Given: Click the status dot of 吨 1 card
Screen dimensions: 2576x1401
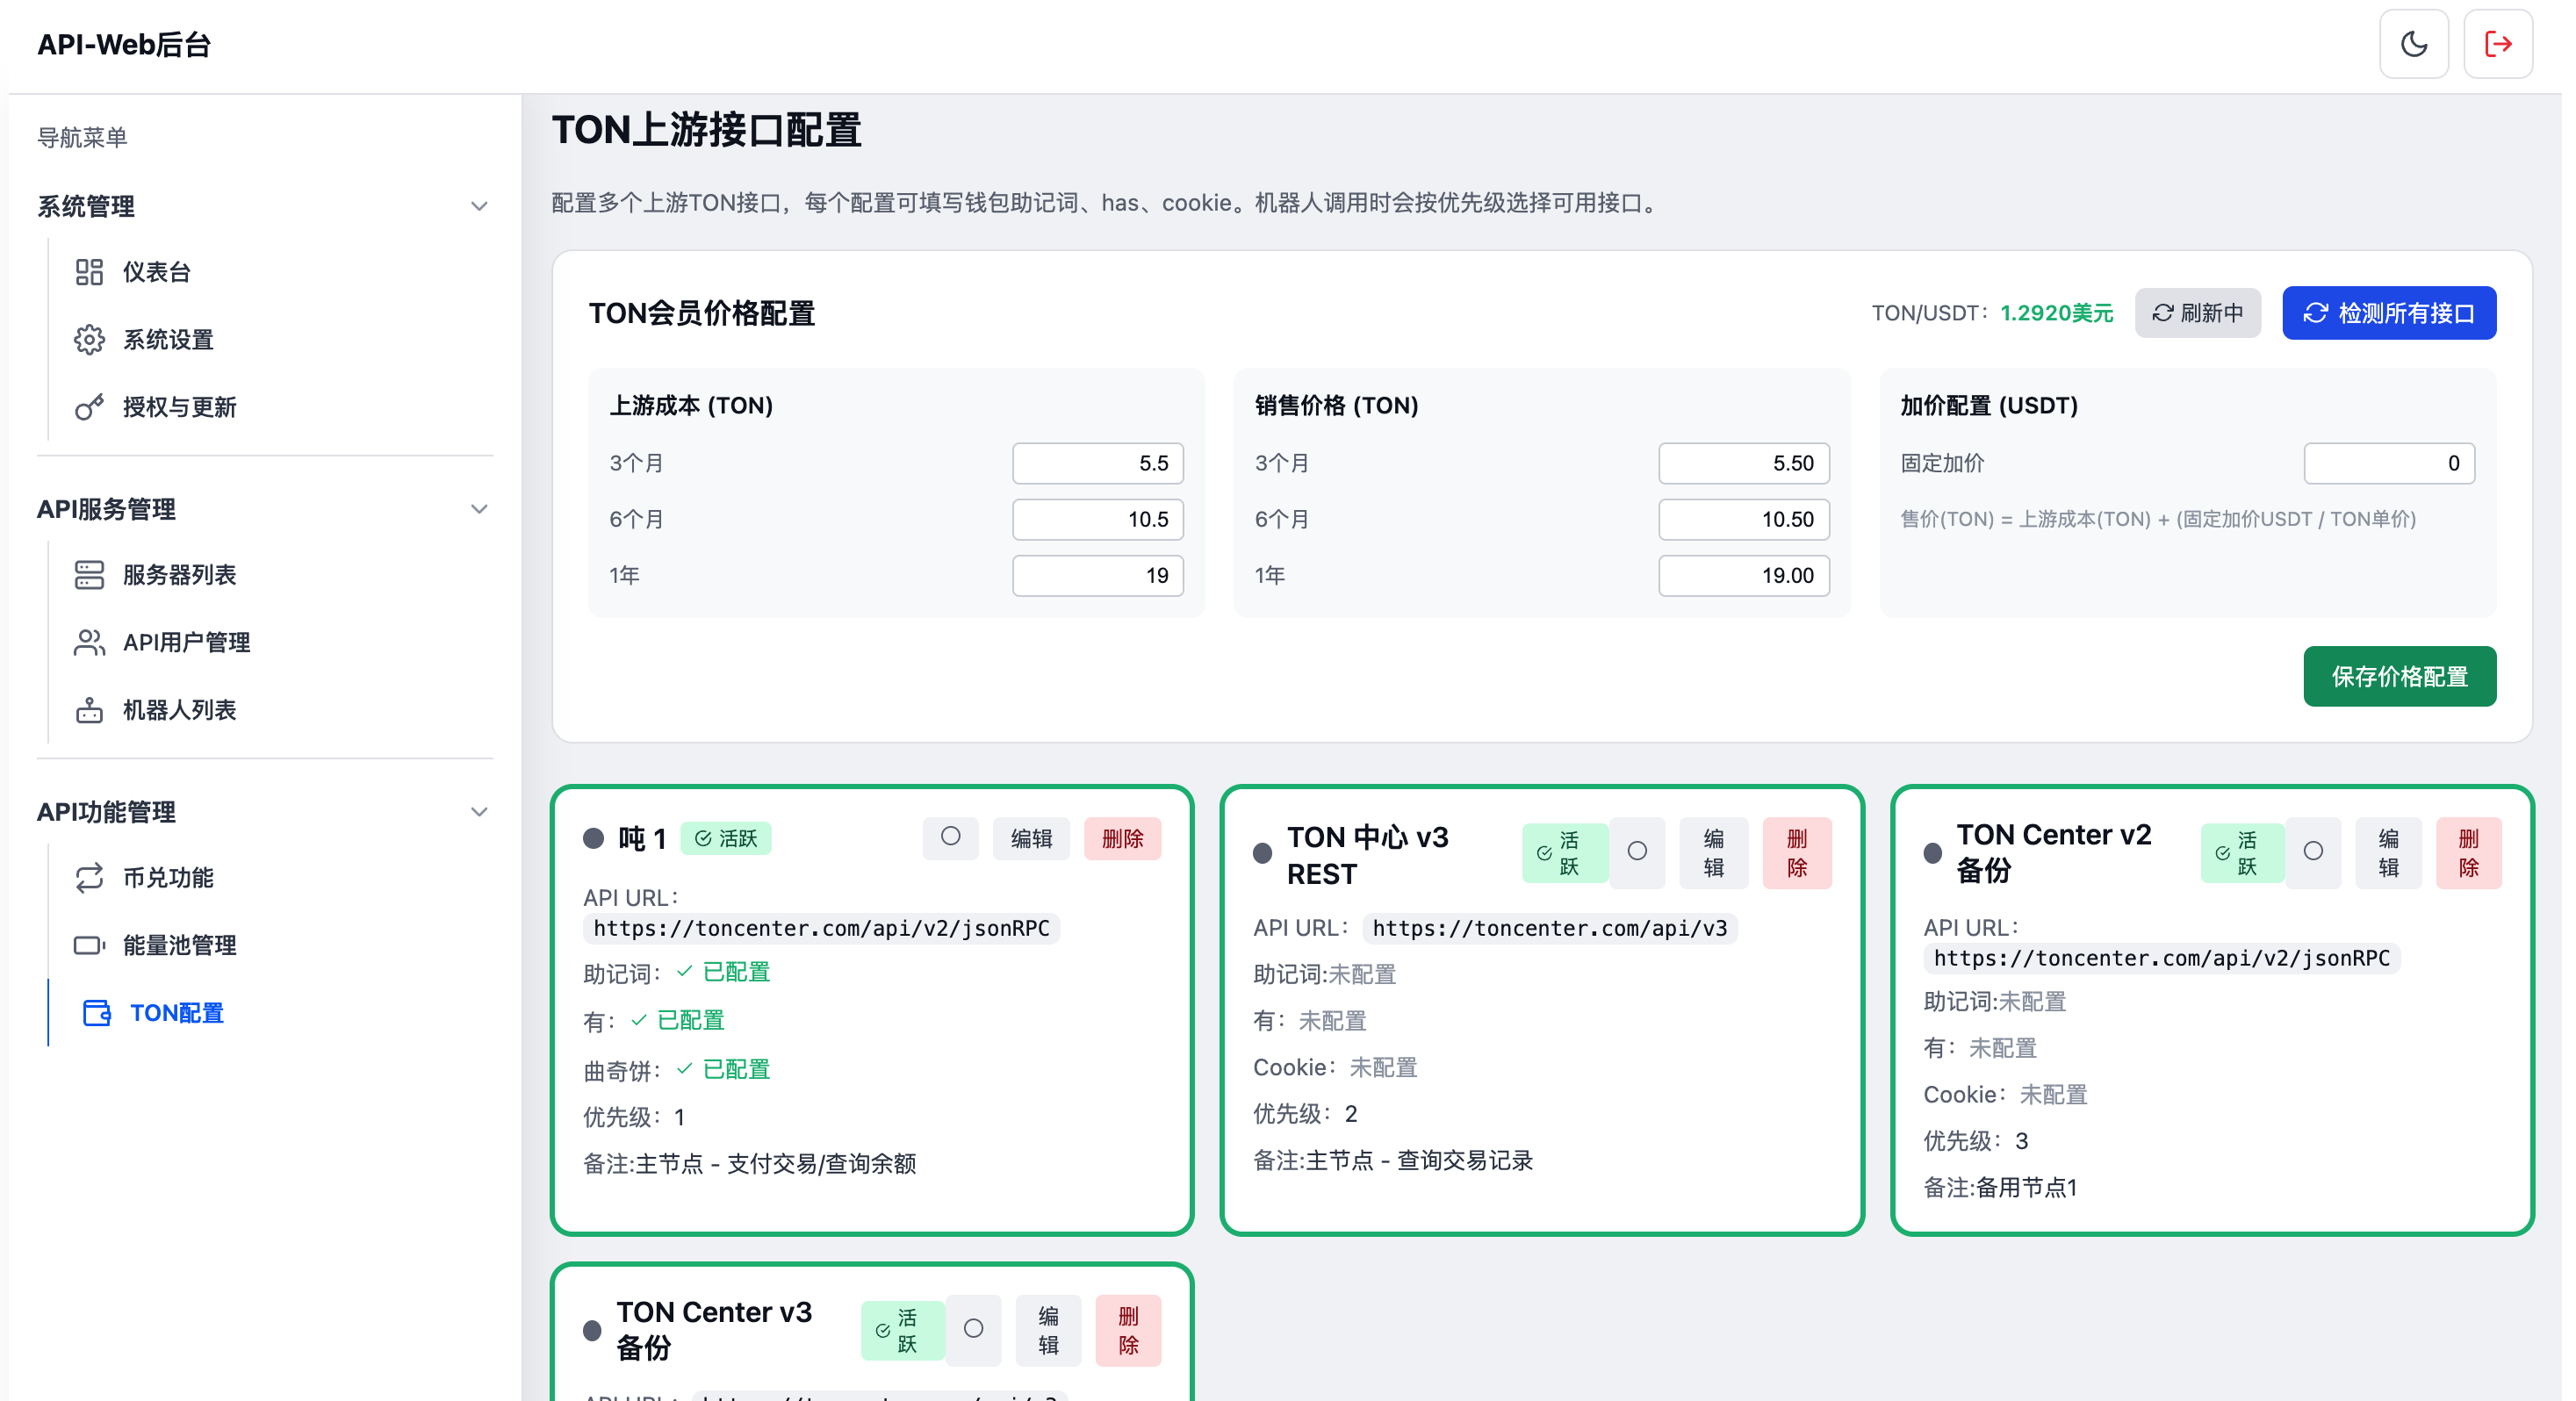Looking at the screenshot, I should click(x=593, y=838).
